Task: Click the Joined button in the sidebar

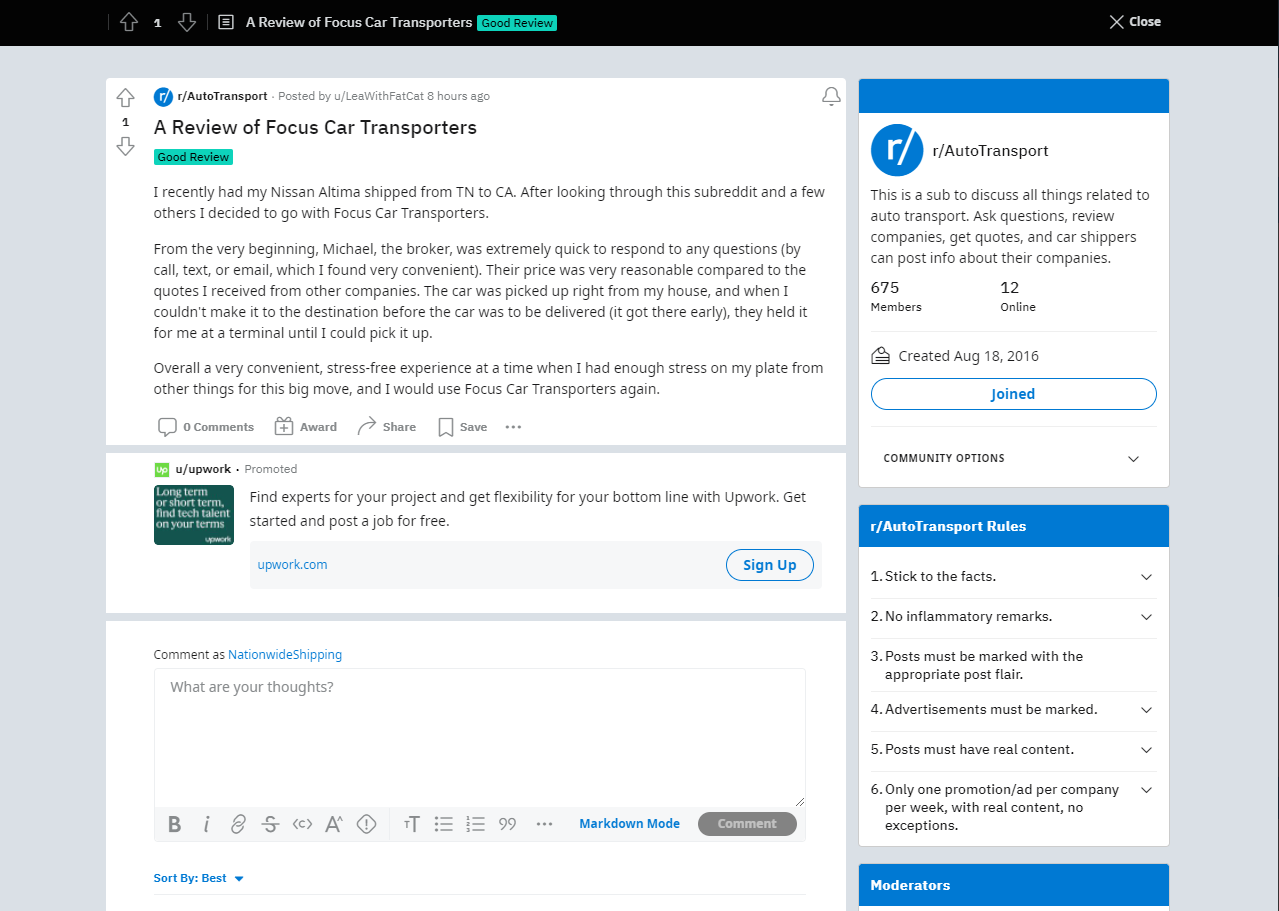Action: coord(1013,394)
